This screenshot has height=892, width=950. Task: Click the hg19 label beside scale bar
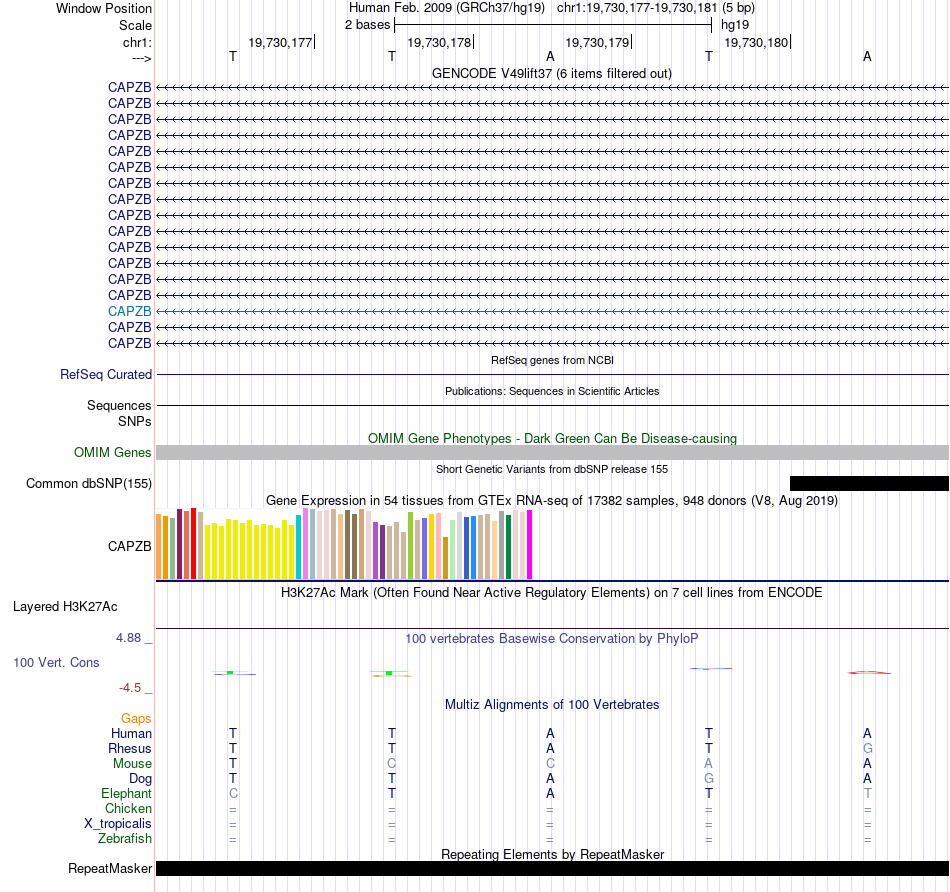(x=735, y=25)
